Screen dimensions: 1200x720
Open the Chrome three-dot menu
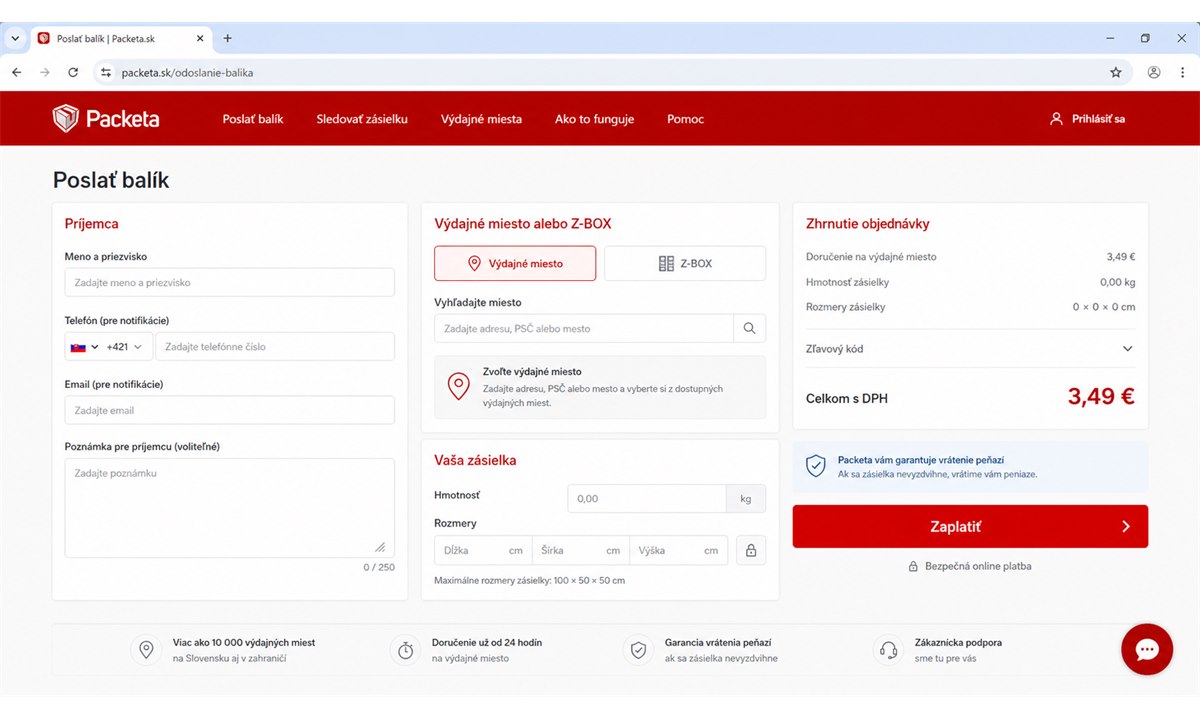[x=1183, y=72]
